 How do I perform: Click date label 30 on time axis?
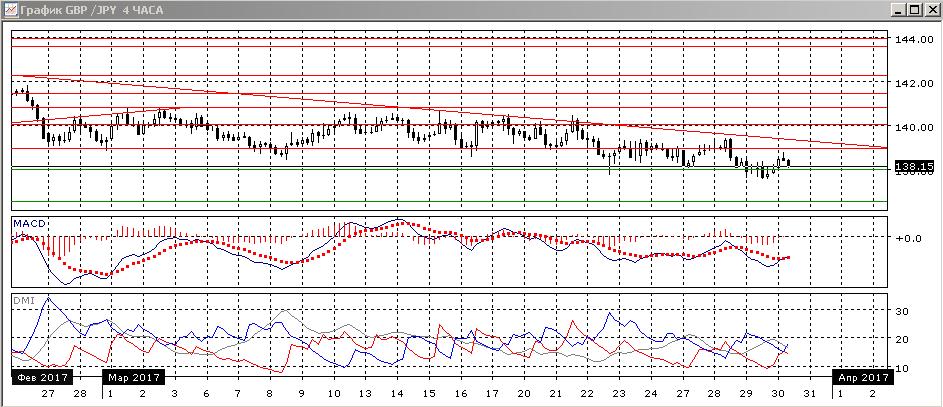tap(778, 394)
